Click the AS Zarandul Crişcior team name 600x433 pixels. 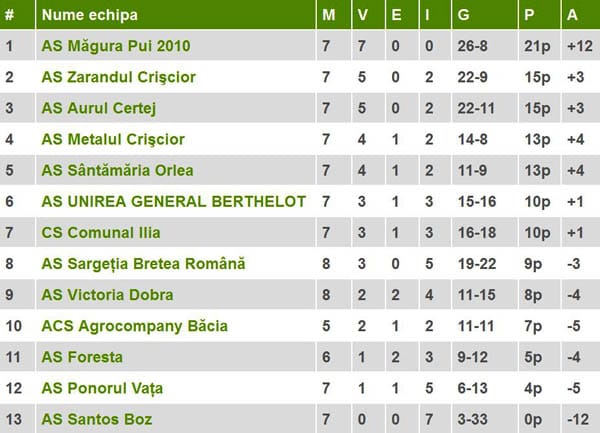click(x=119, y=77)
